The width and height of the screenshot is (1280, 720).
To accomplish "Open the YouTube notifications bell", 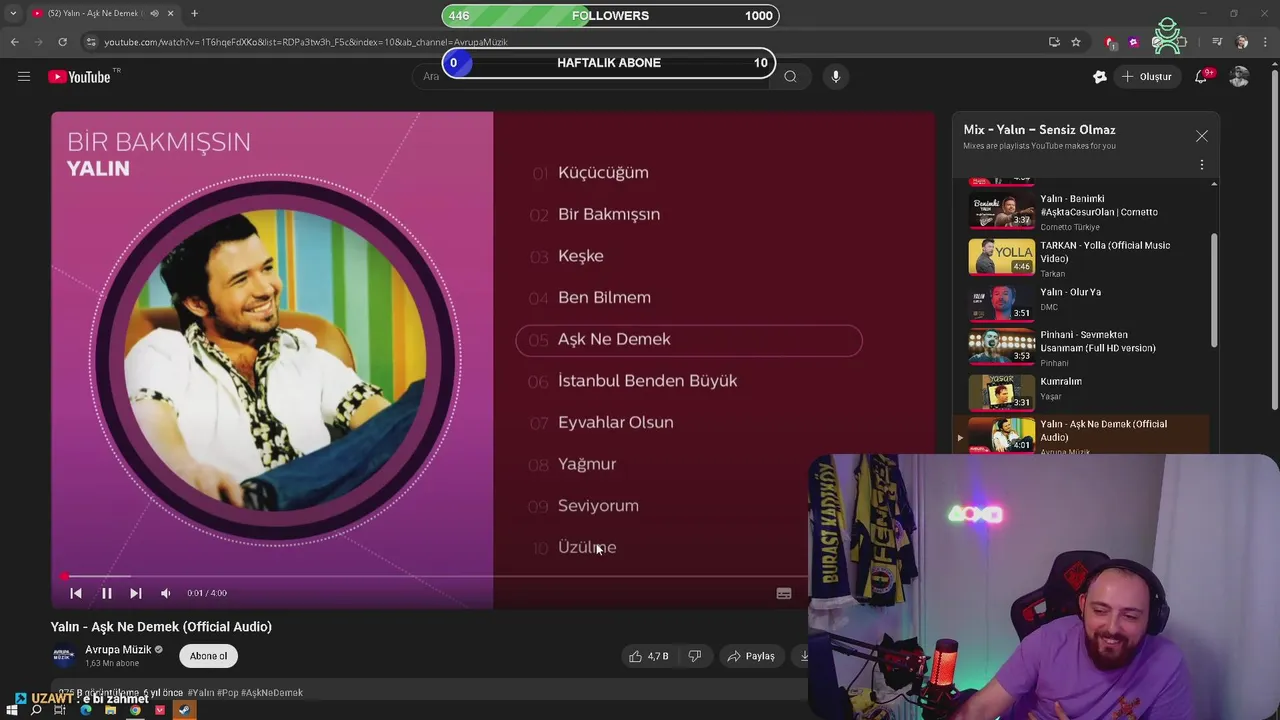I will click(x=1201, y=77).
